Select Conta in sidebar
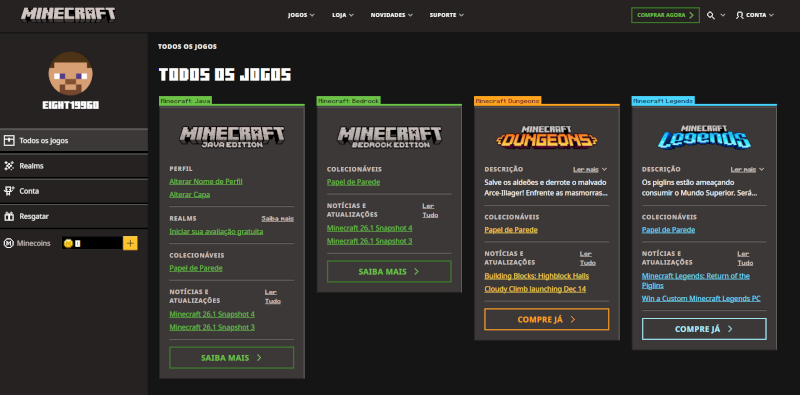This screenshot has height=395, width=800. point(74,191)
